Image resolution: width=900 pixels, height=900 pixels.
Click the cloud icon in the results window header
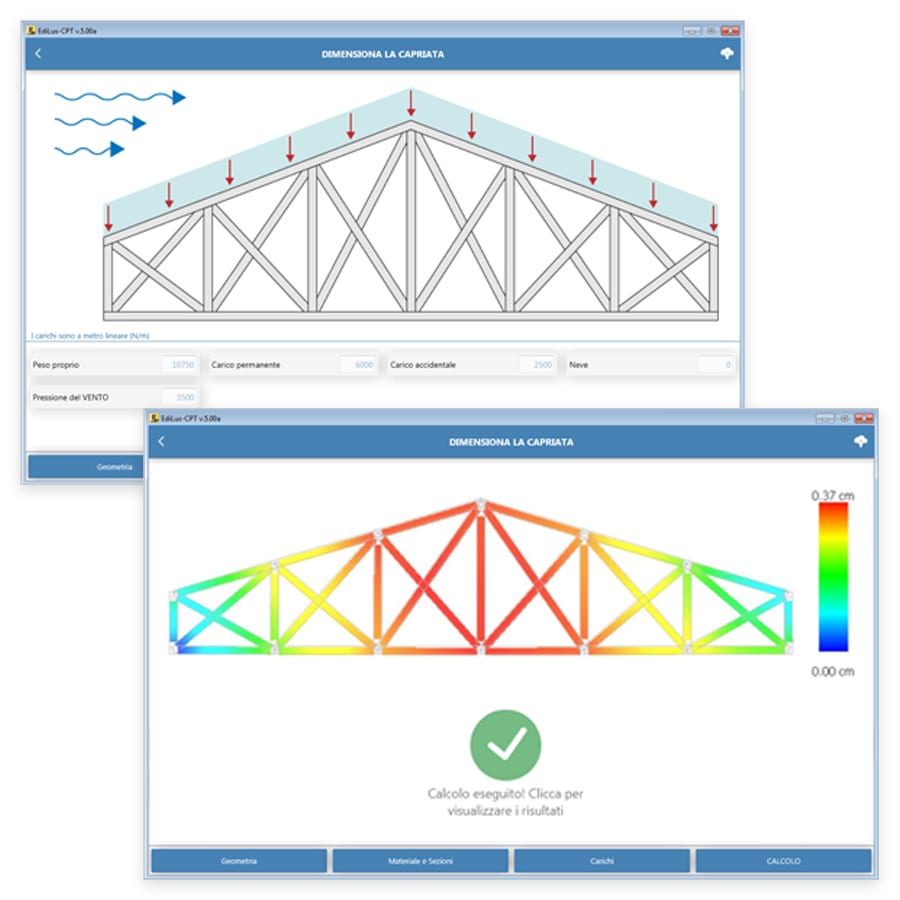click(860, 441)
